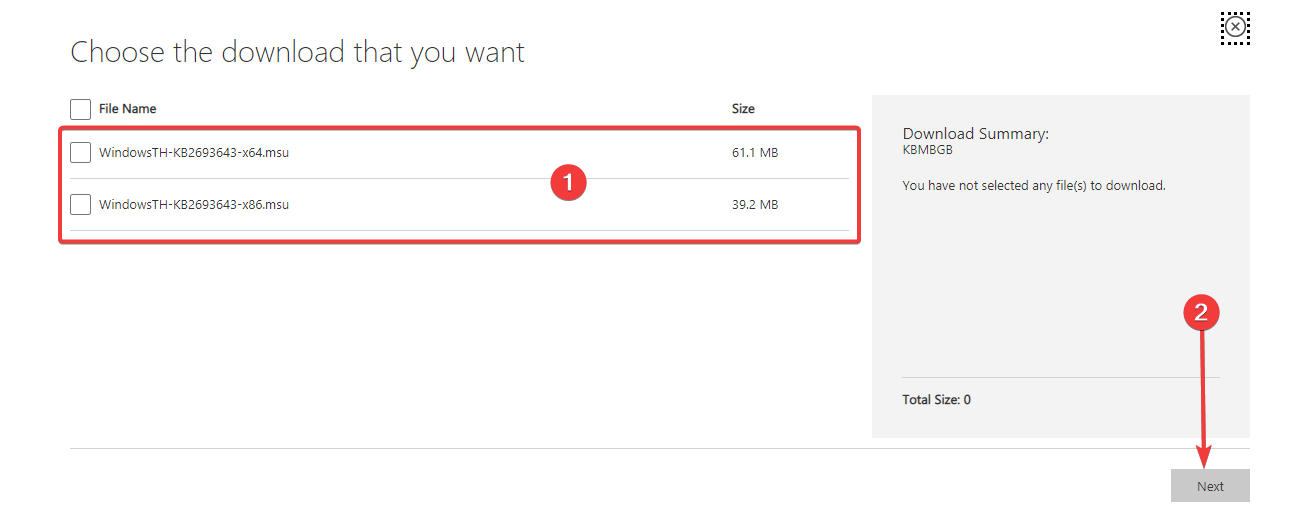Check the box for WindowsTH-KB2693643-x64.msu
This screenshot has width=1314, height=519.
click(x=80, y=153)
